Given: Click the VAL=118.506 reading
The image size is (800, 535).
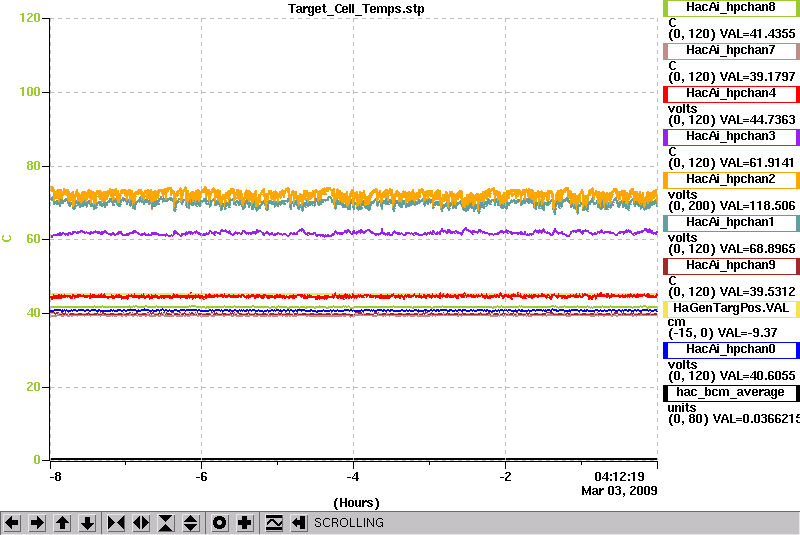Looking at the screenshot, I should 757,206.
